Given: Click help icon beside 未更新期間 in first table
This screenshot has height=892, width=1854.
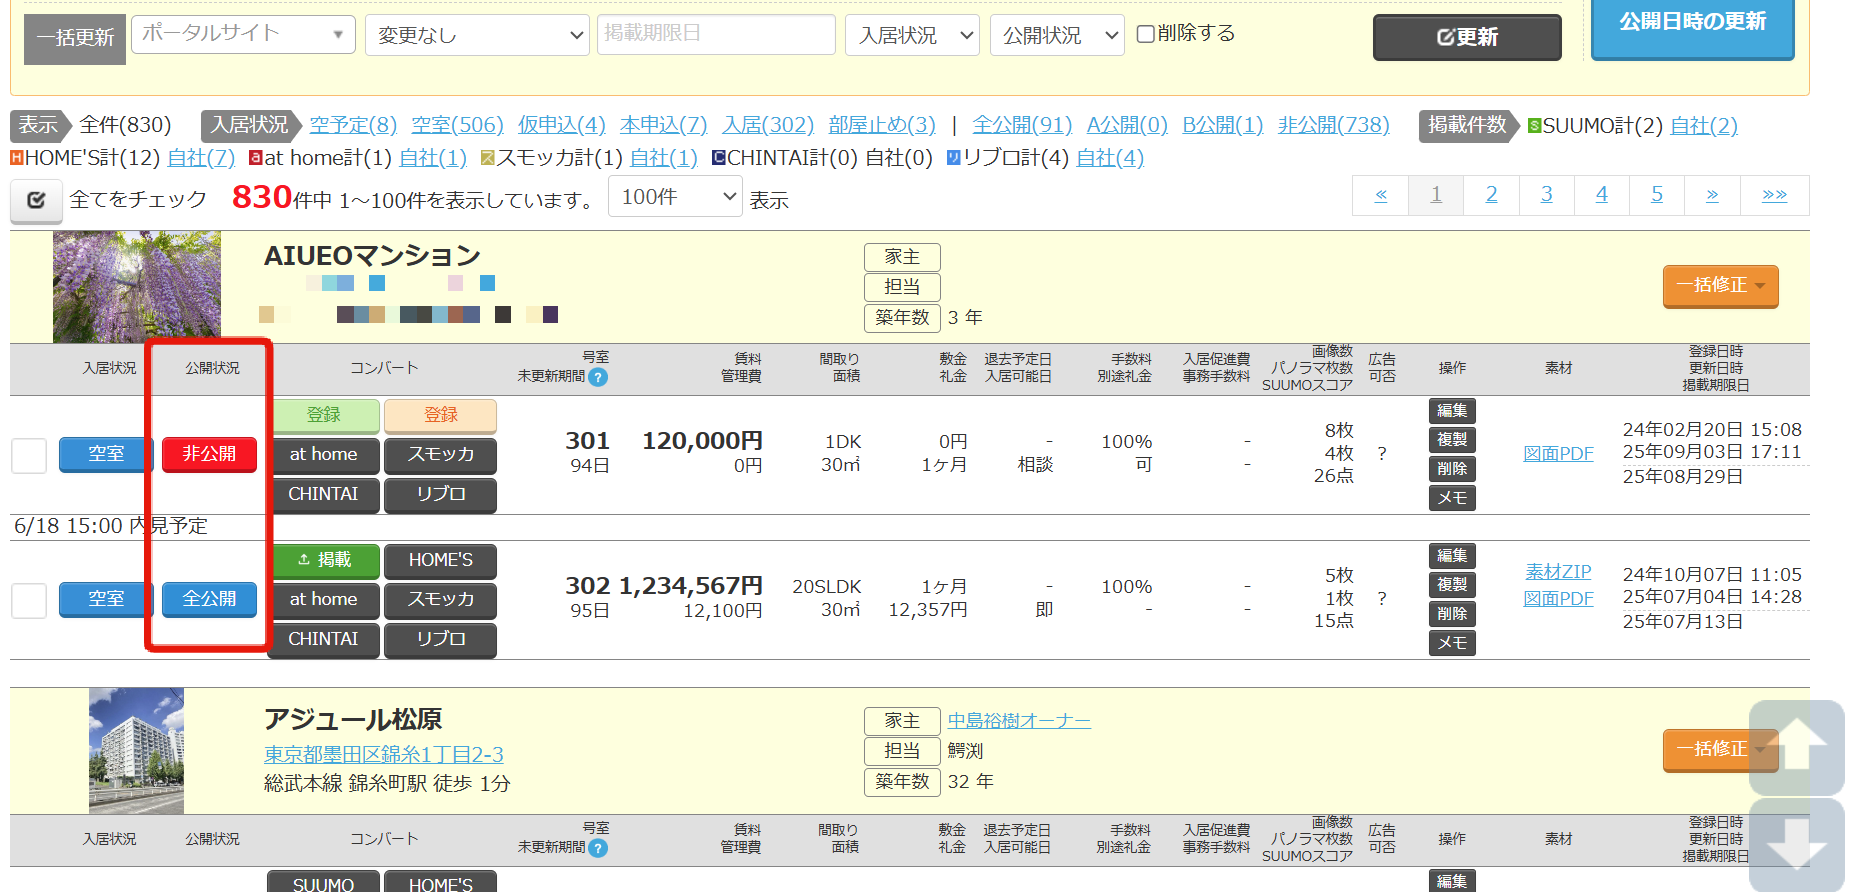Looking at the screenshot, I should pos(598,377).
